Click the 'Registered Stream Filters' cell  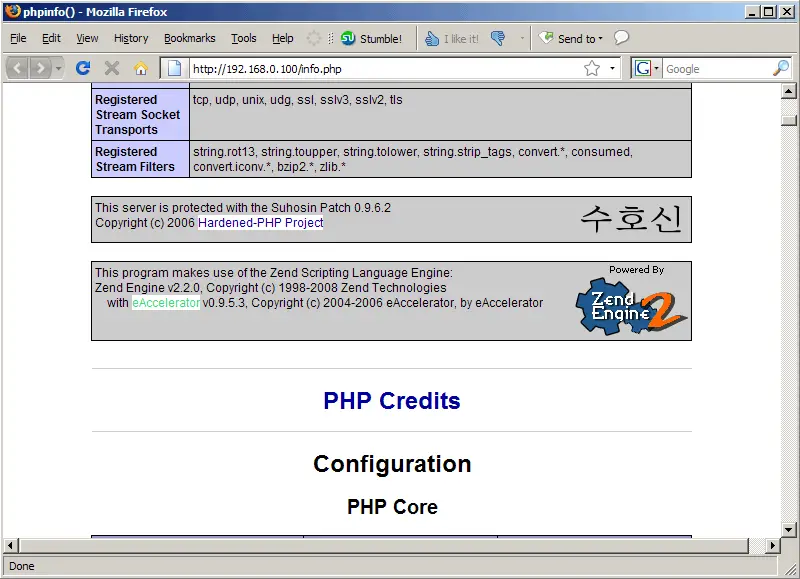coord(140,159)
